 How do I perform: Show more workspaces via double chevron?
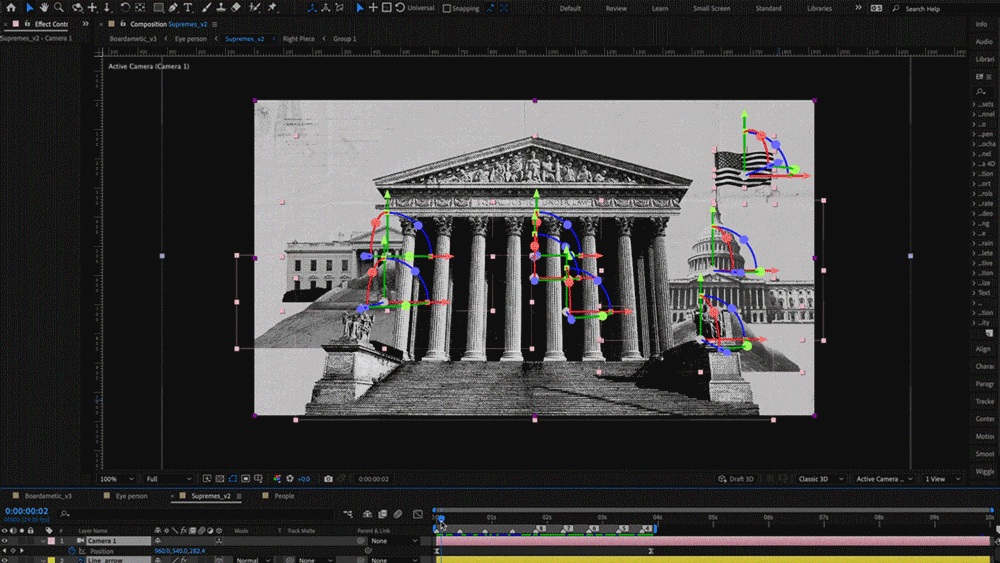pos(858,8)
